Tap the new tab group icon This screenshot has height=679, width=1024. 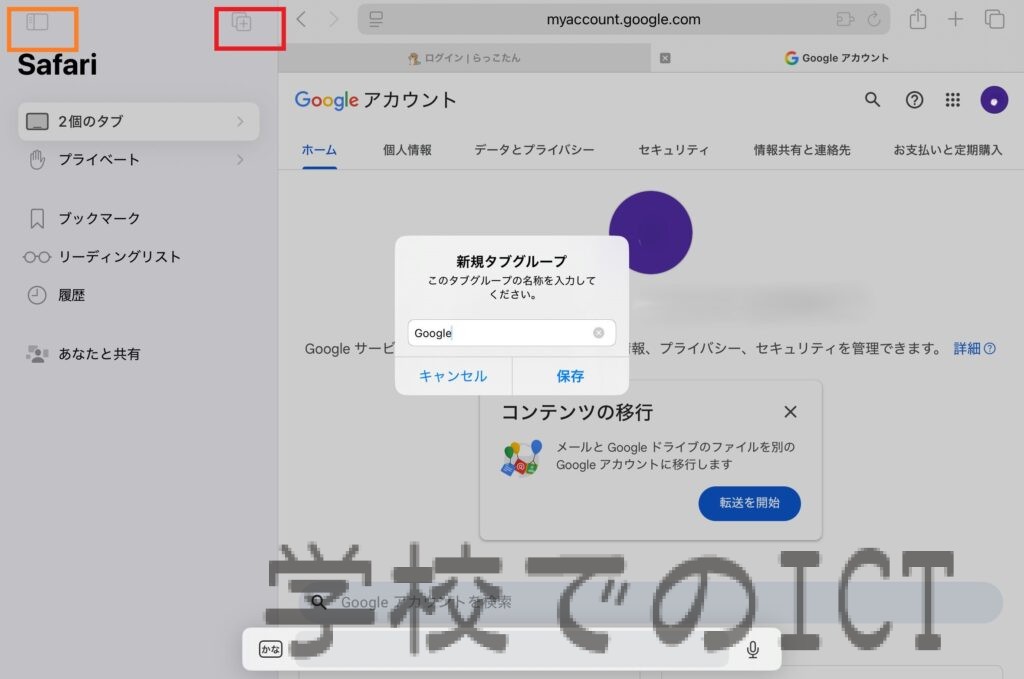pos(242,23)
